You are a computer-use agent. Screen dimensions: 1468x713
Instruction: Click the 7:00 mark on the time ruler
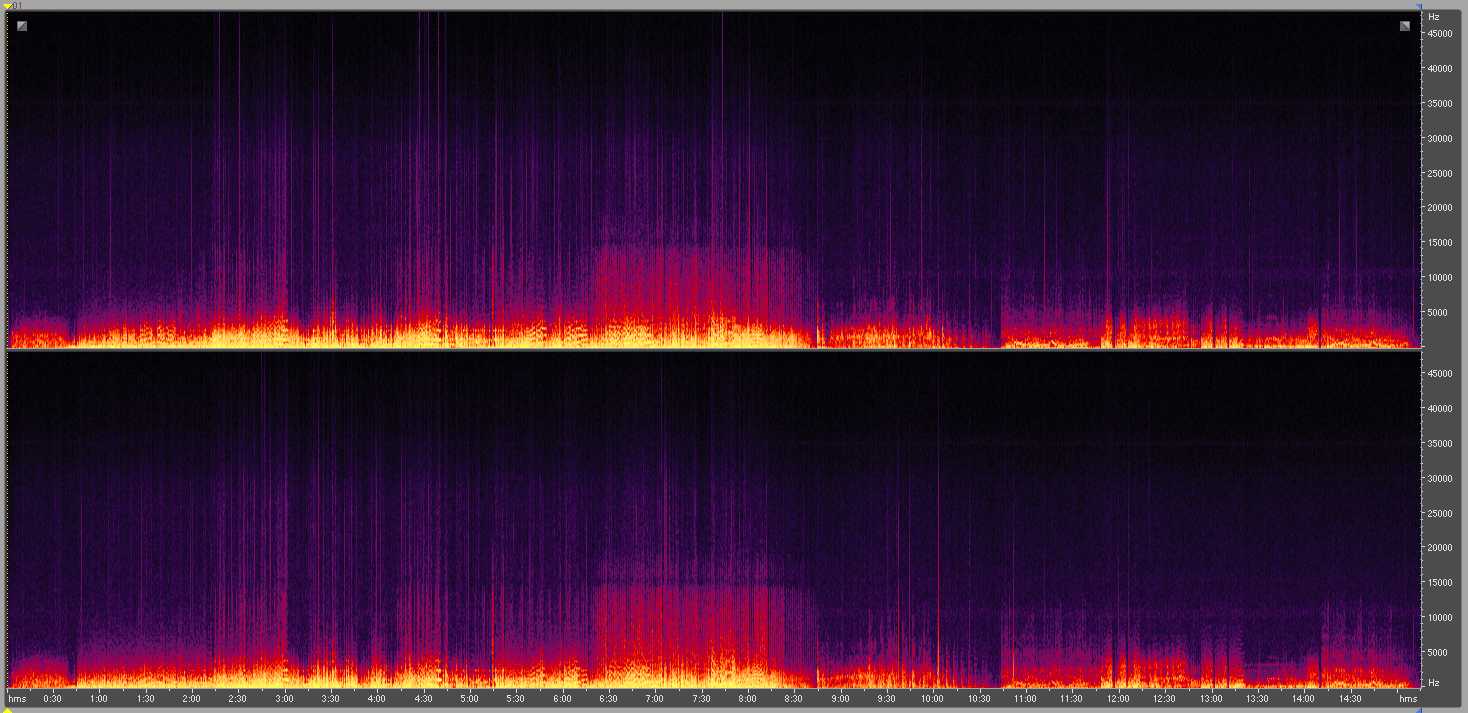[x=655, y=698]
